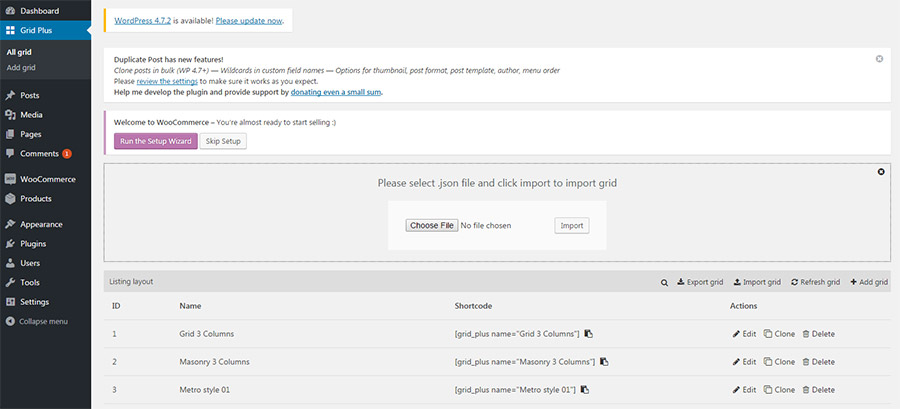The height and width of the screenshot is (409, 900).
Task: Copy the Masonry 3 Columns shortcode
Action: (604, 362)
